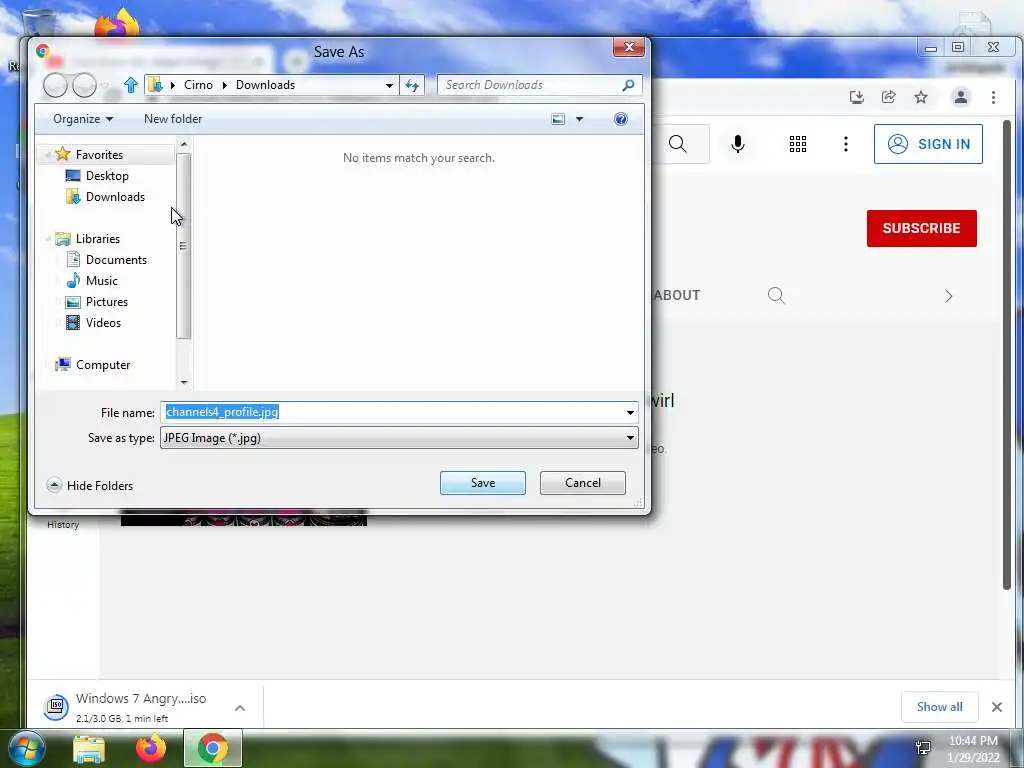Click the search magnifier in Save As dialog
The width and height of the screenshot is (1024, 768).
click(628, 85)
